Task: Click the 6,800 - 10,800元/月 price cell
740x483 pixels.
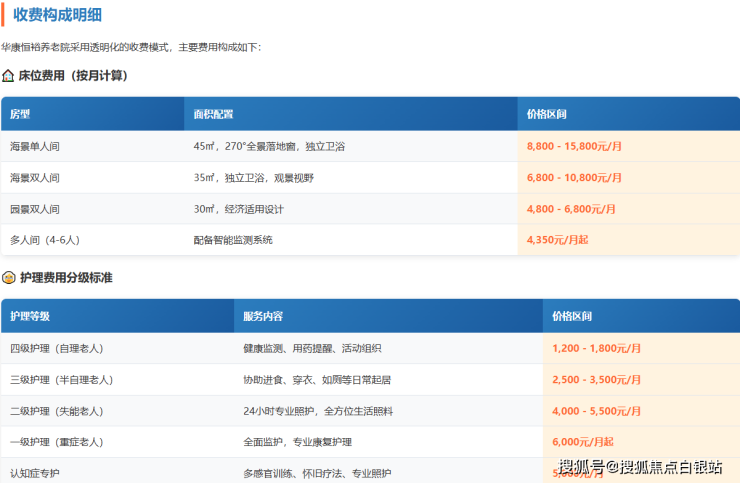Action: (x=574, y=178)
